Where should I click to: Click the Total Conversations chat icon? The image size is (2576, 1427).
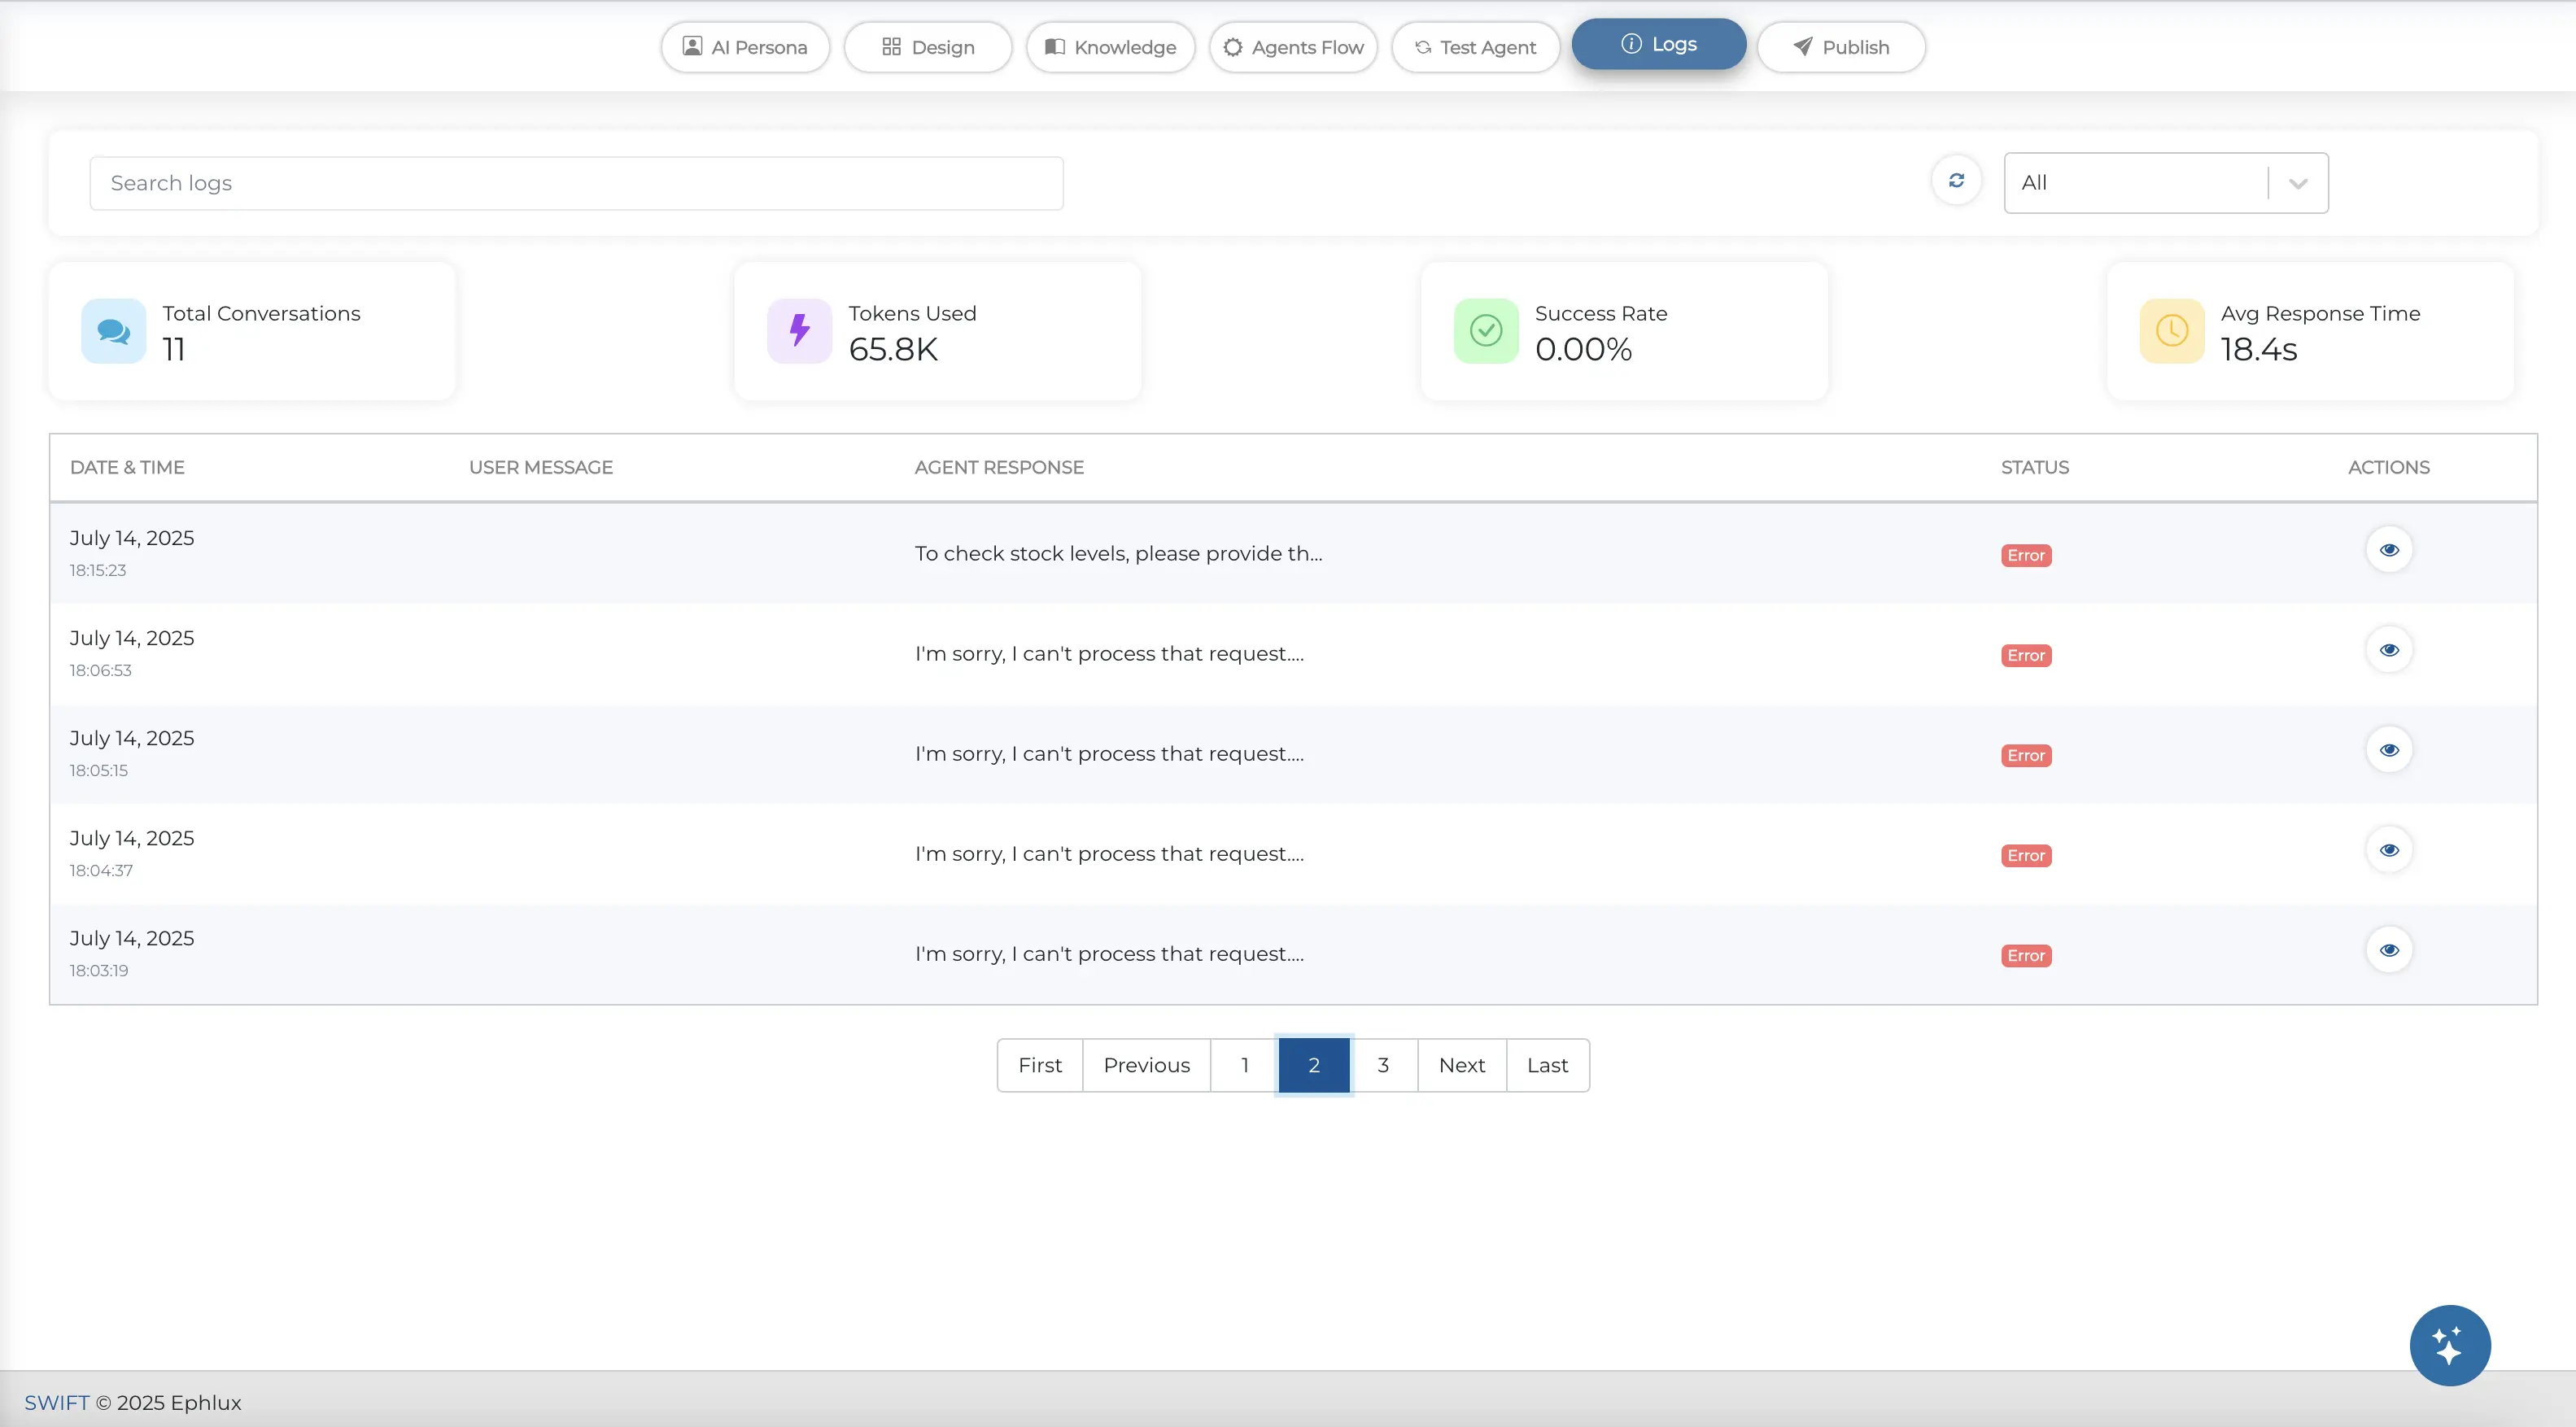click(x=113, y=331)
